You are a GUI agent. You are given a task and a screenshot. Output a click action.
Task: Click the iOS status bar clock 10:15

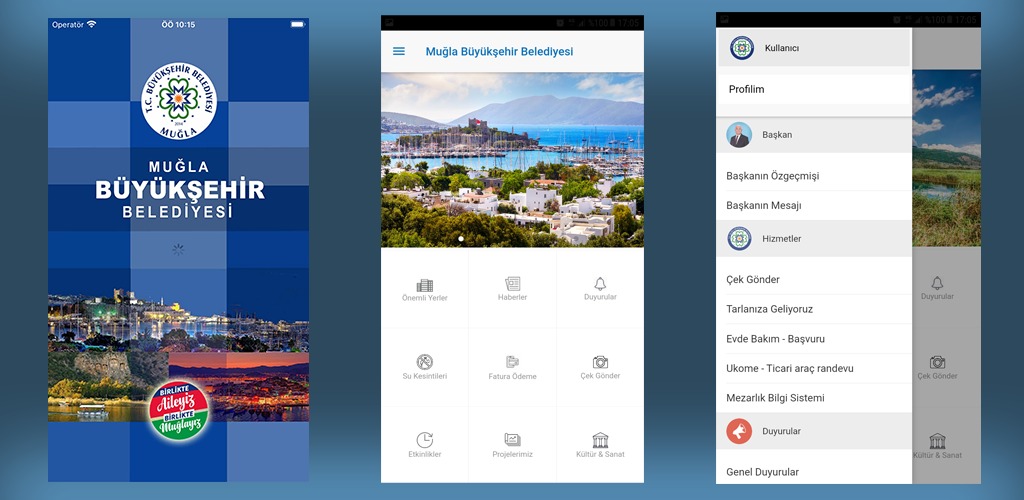[178, 24]
